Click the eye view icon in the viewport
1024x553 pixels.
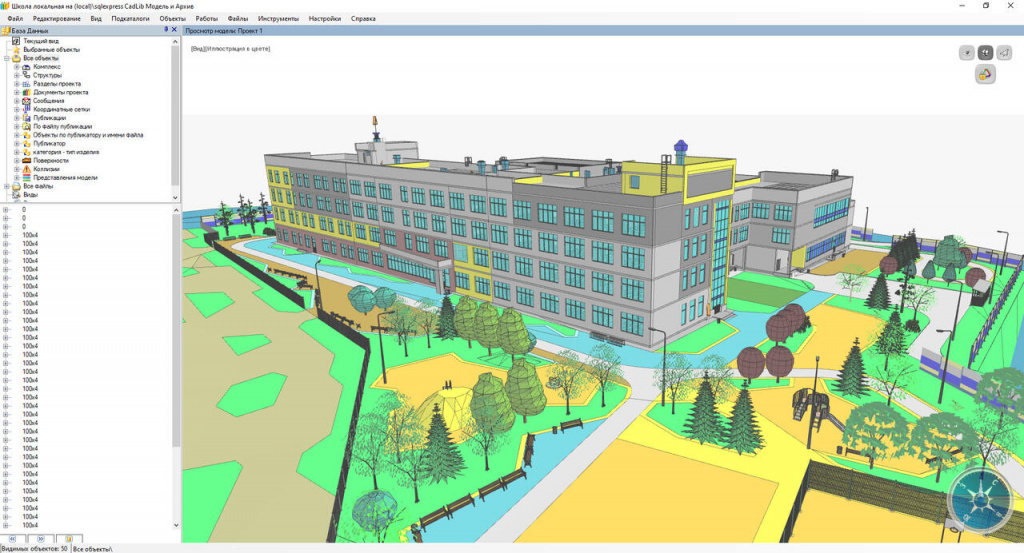tap(966, 52)
